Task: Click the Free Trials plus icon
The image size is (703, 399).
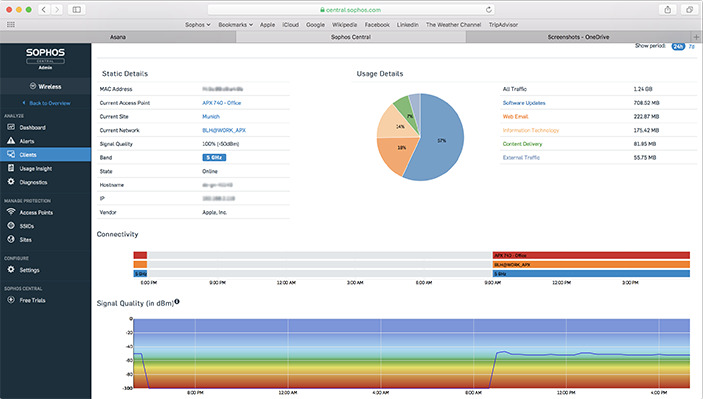Action: (x=11, y=299)
